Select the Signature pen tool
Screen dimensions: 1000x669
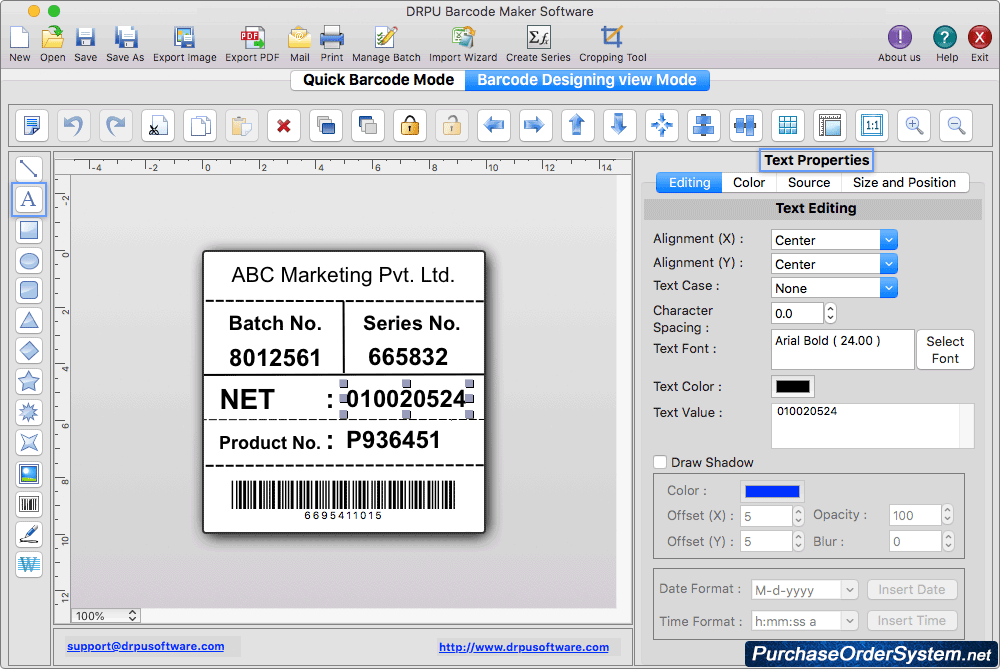pos(29,534)
